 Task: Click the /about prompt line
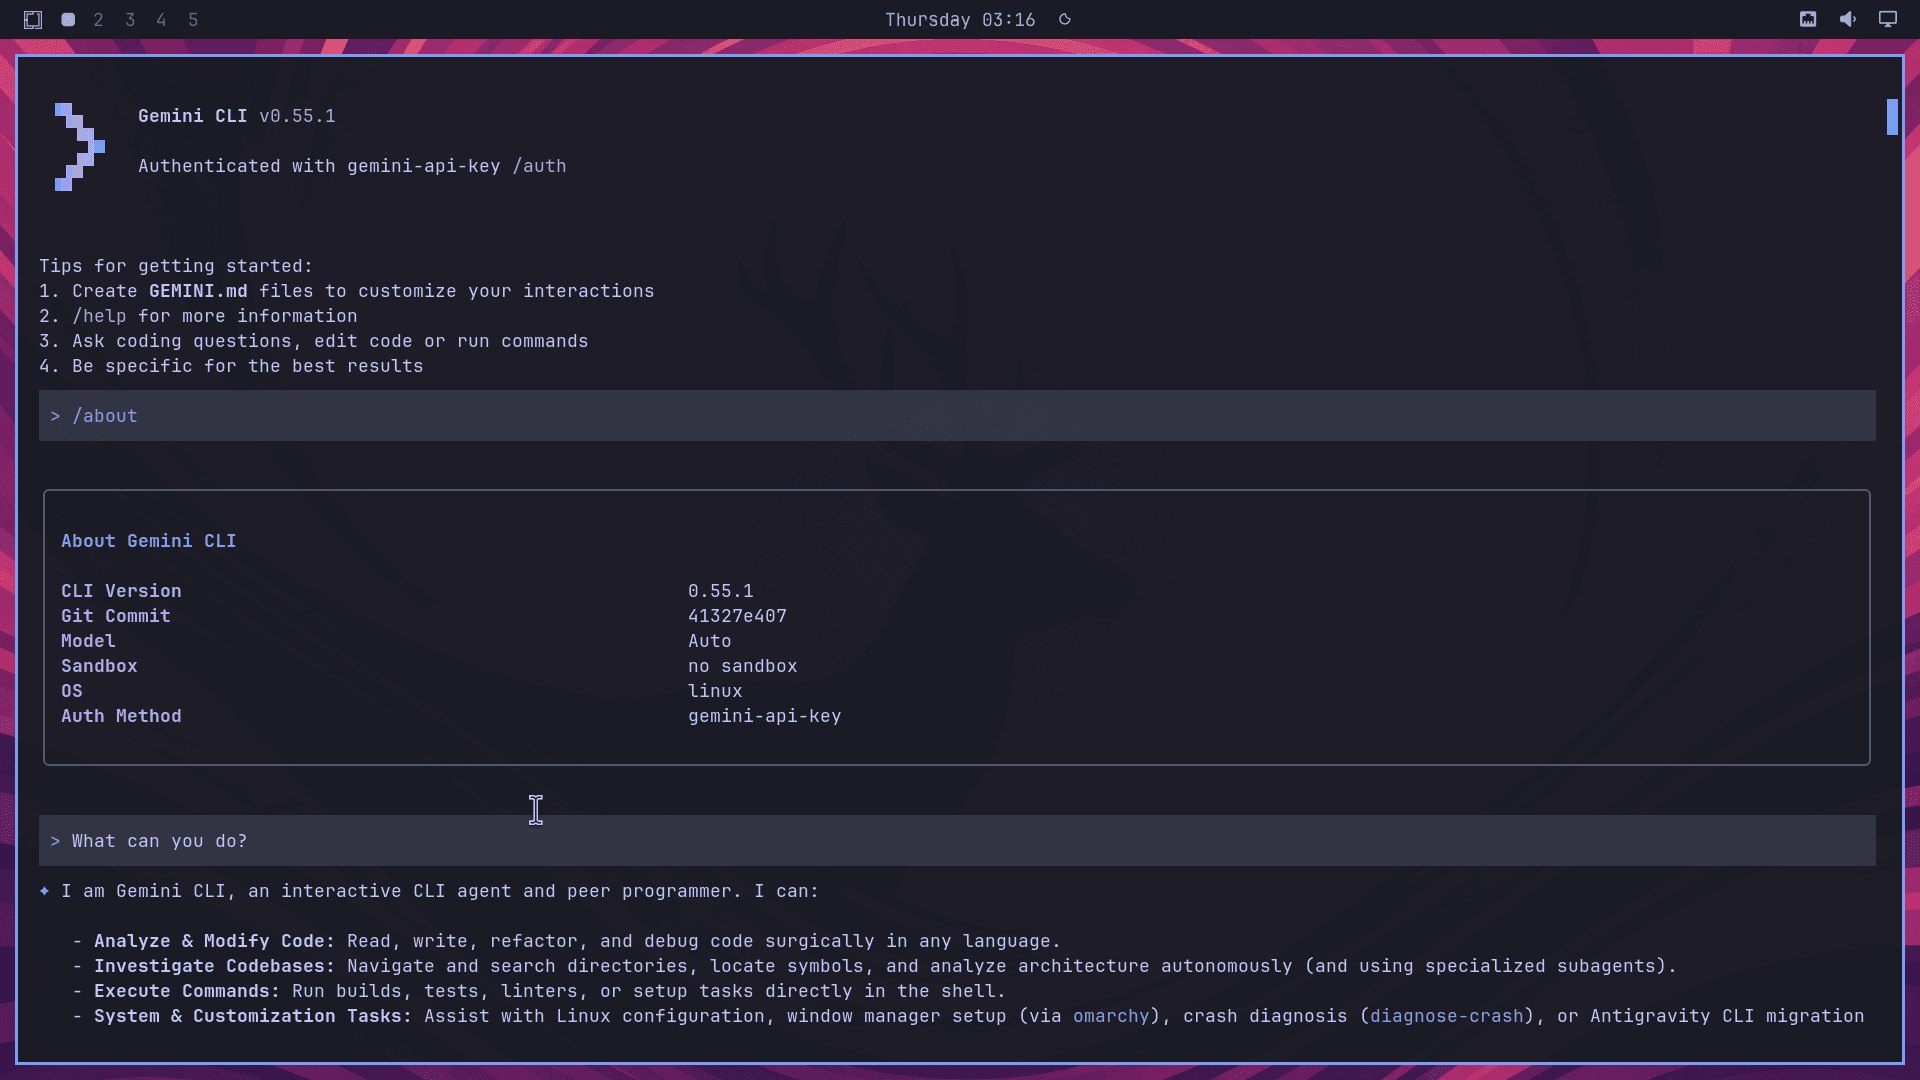pos(957,416)
